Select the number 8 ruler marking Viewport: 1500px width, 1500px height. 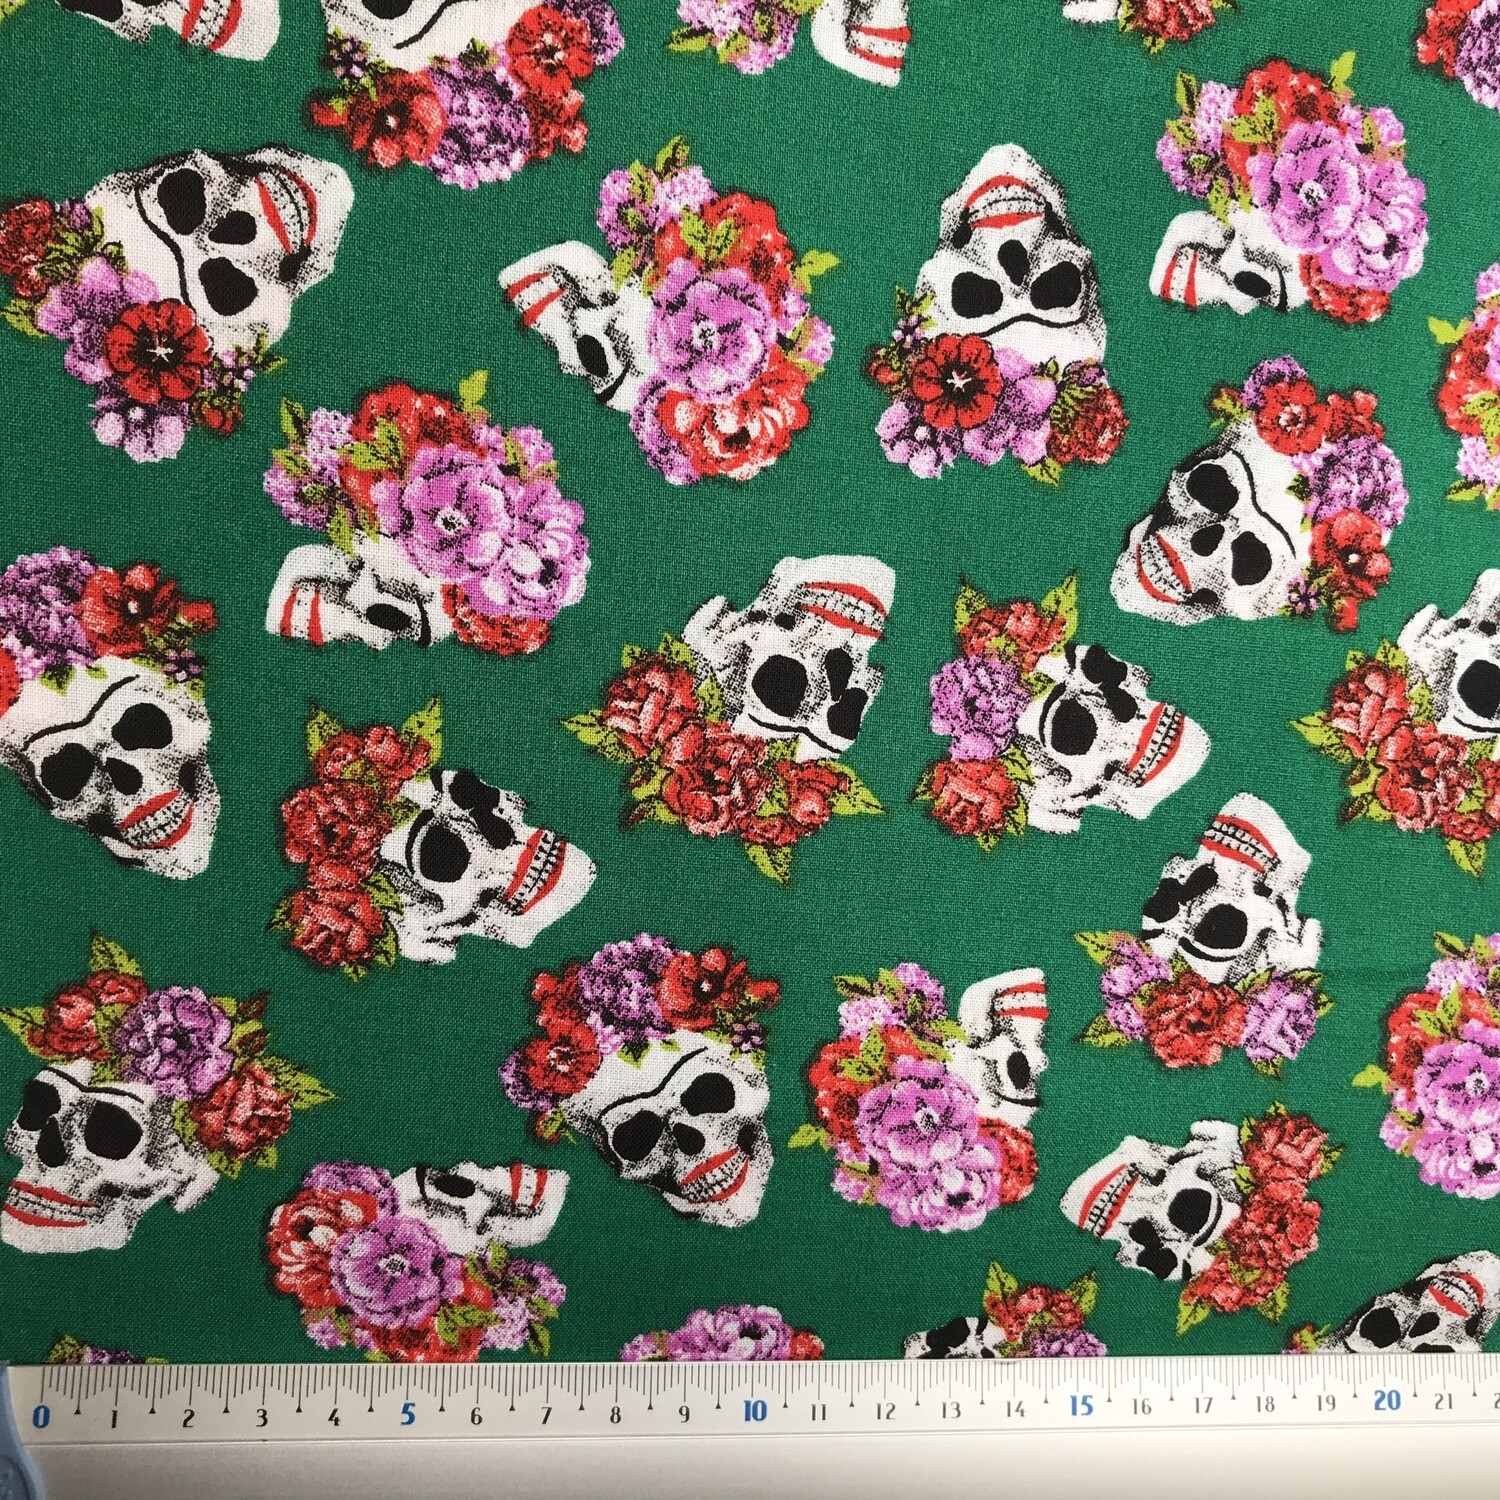coord(615,1414)
